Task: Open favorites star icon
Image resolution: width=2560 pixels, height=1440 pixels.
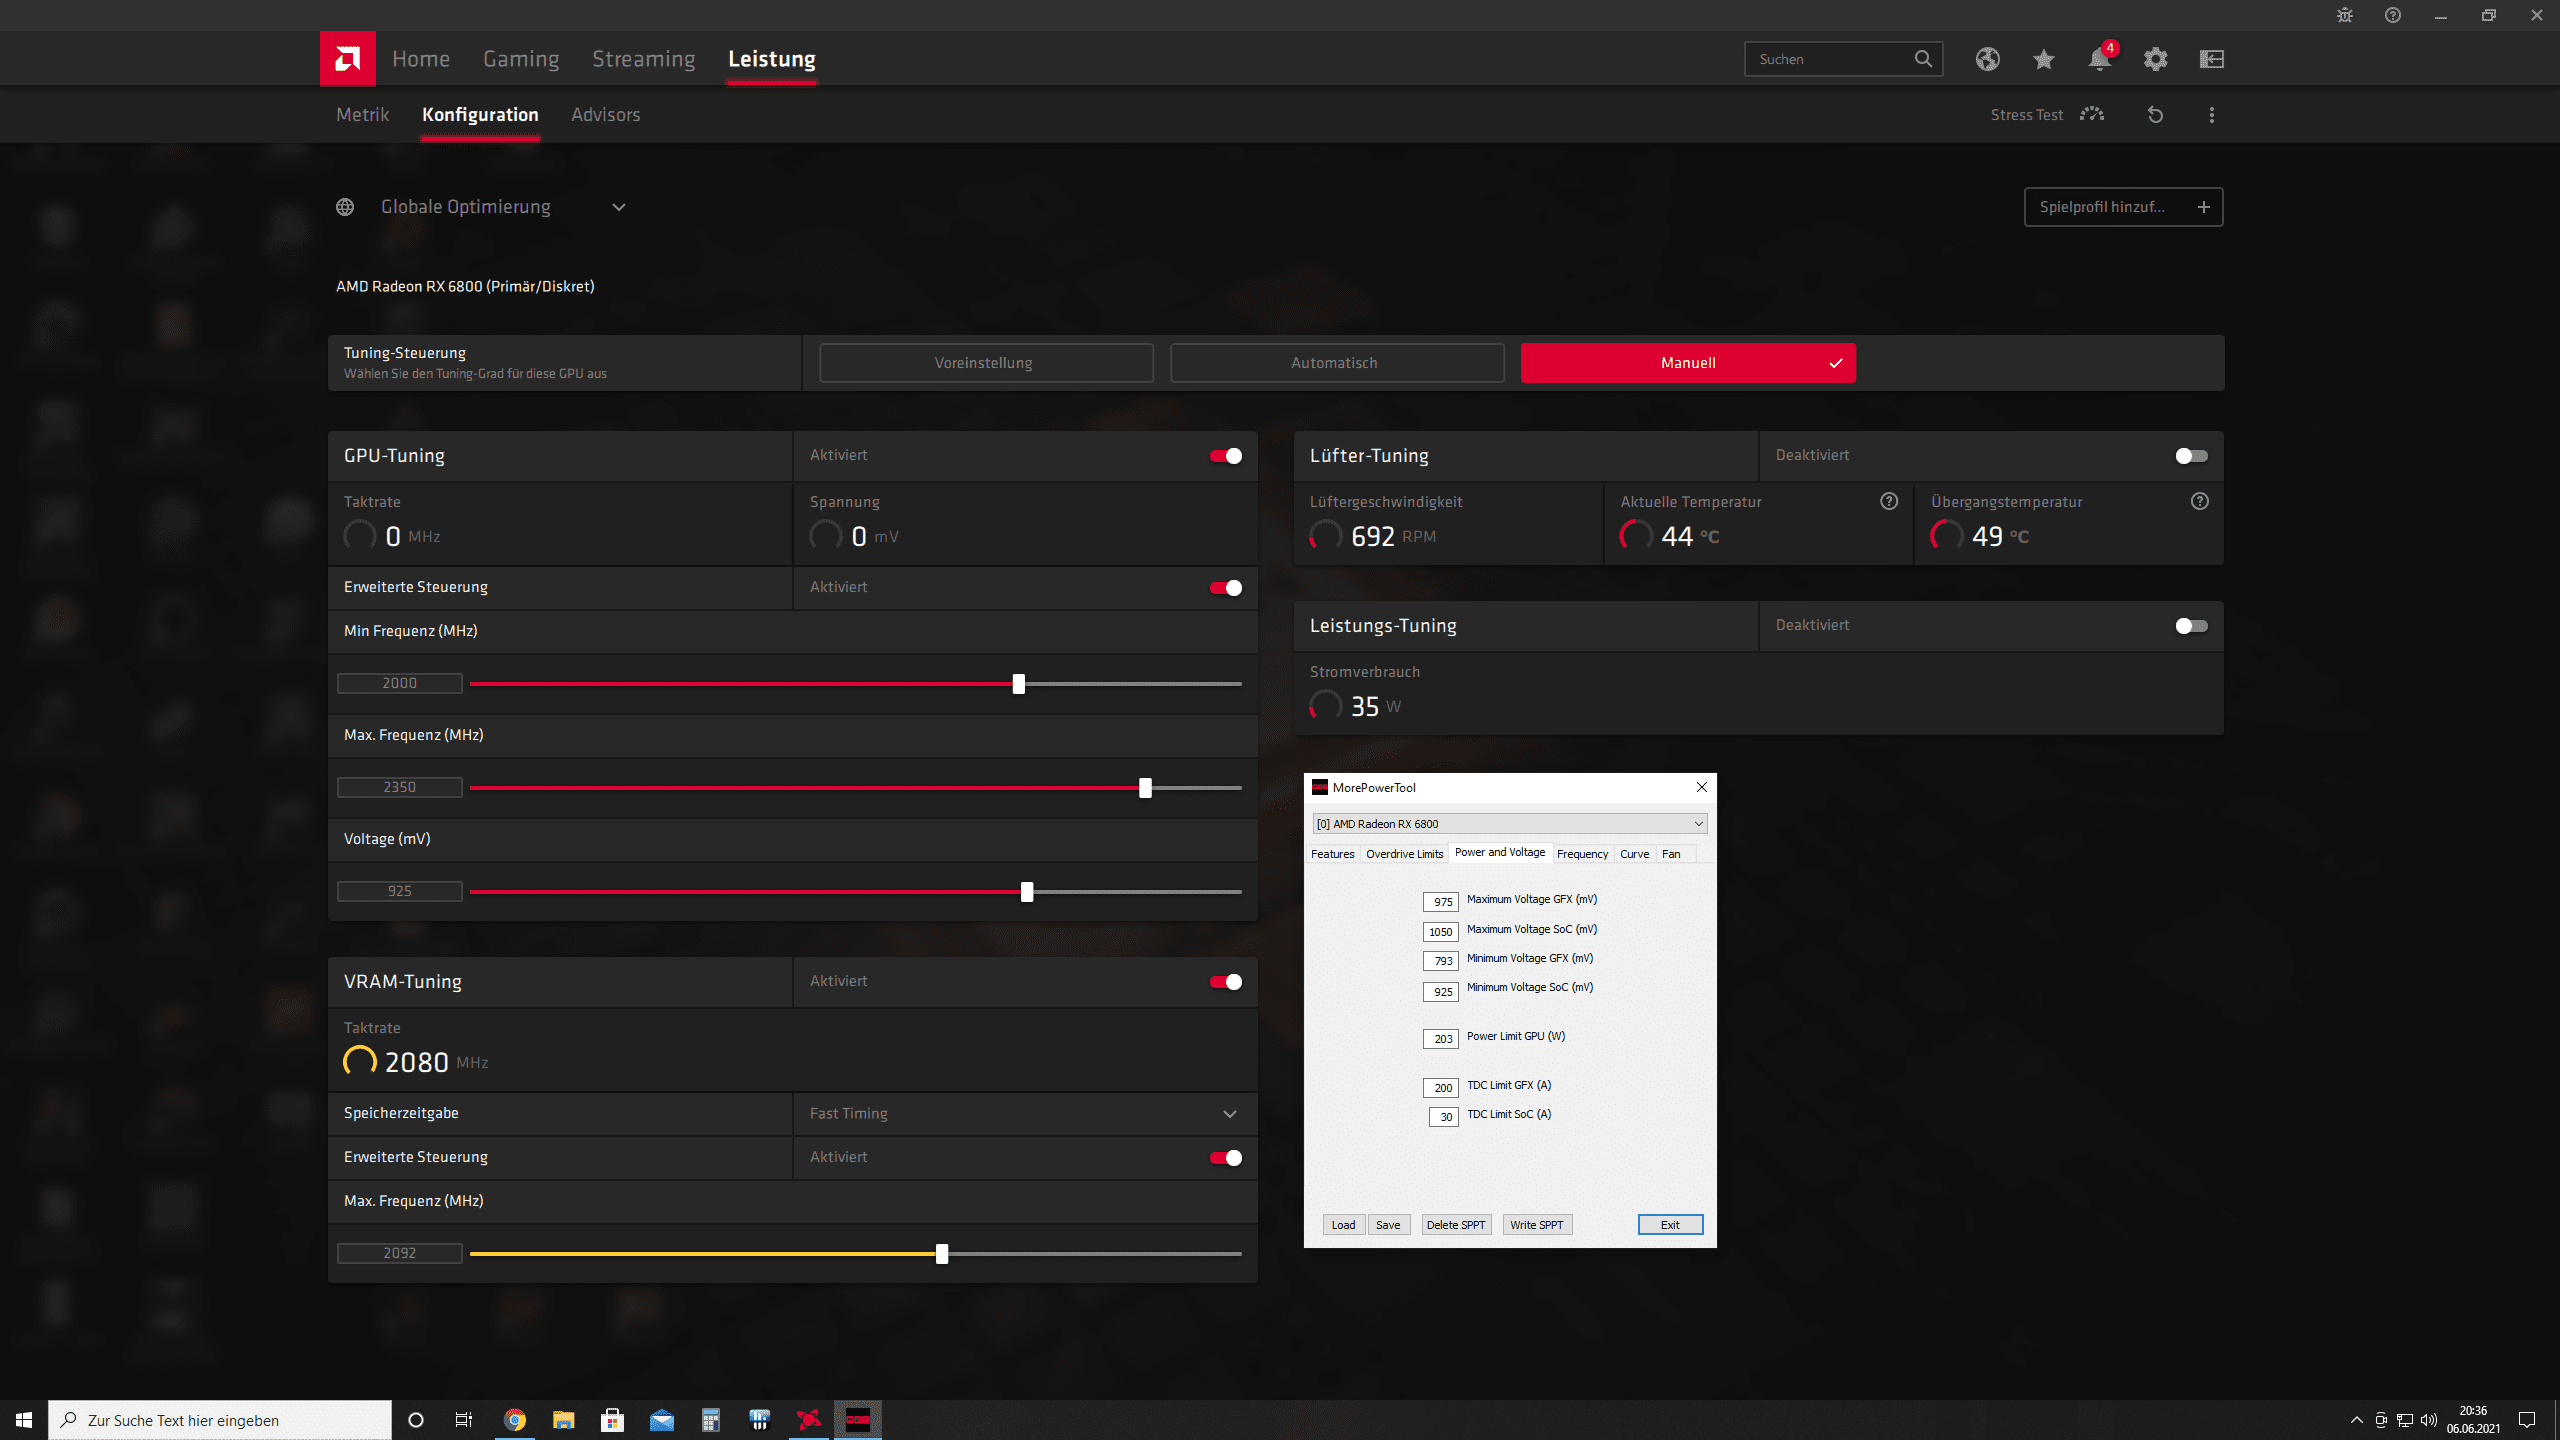Action: pos(2043,59)
